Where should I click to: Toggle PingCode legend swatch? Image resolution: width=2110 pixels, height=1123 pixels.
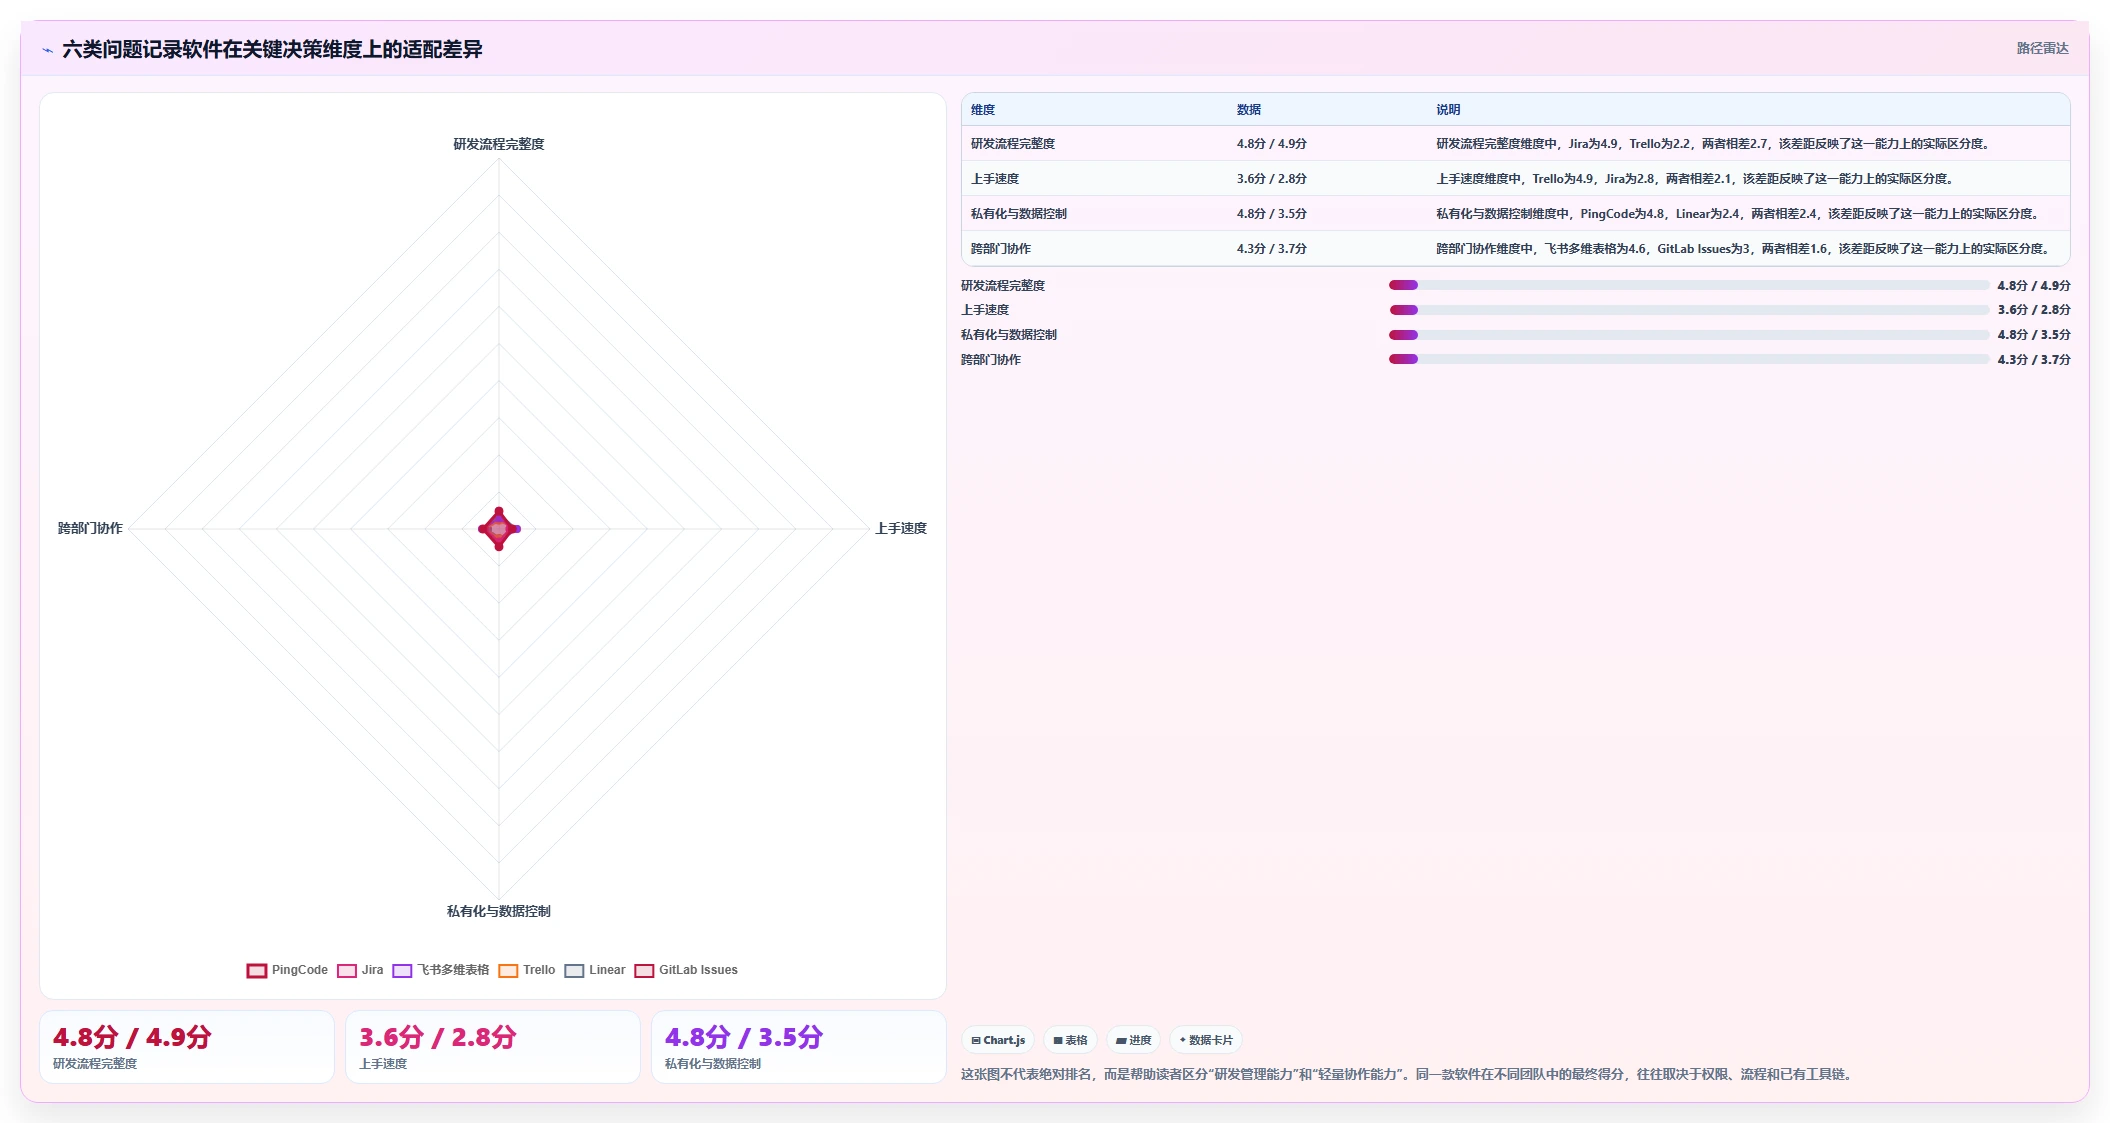(x=257, y=971)
